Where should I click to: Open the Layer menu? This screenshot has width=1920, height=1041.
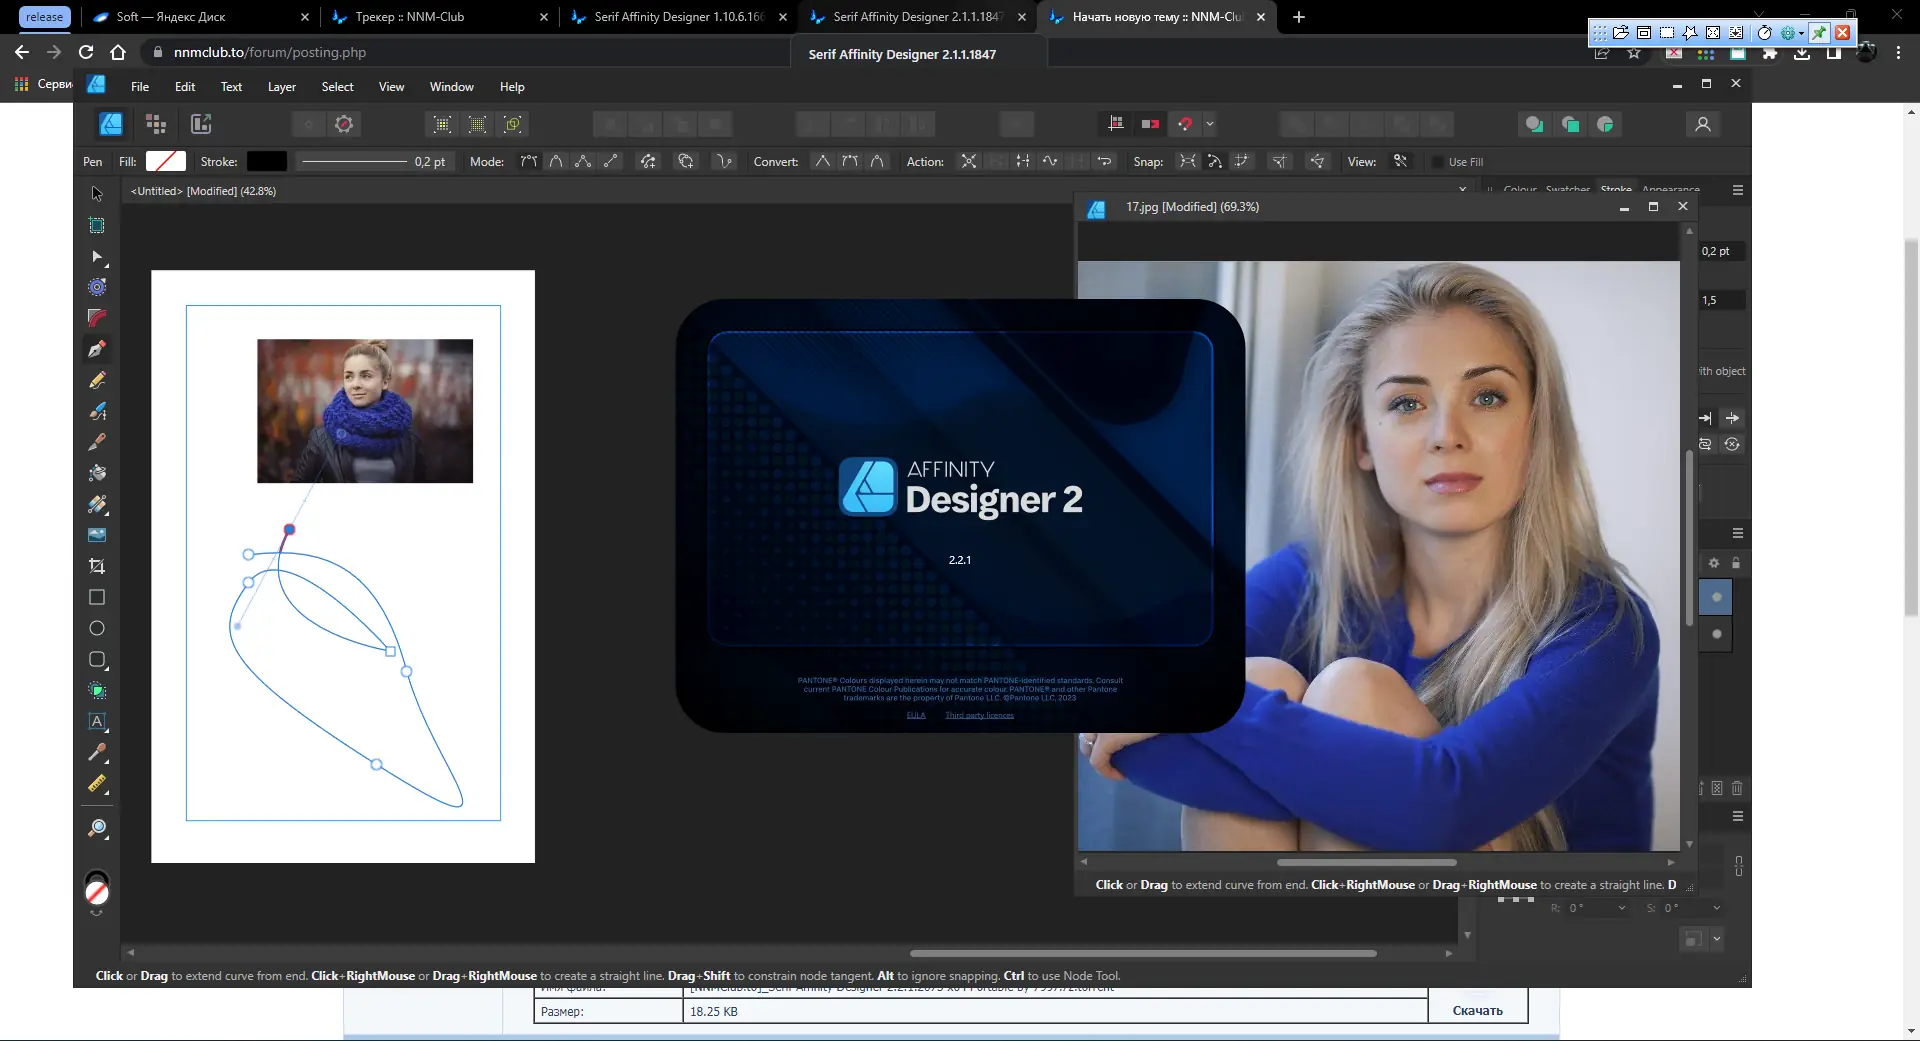click(x=281, y=87)
